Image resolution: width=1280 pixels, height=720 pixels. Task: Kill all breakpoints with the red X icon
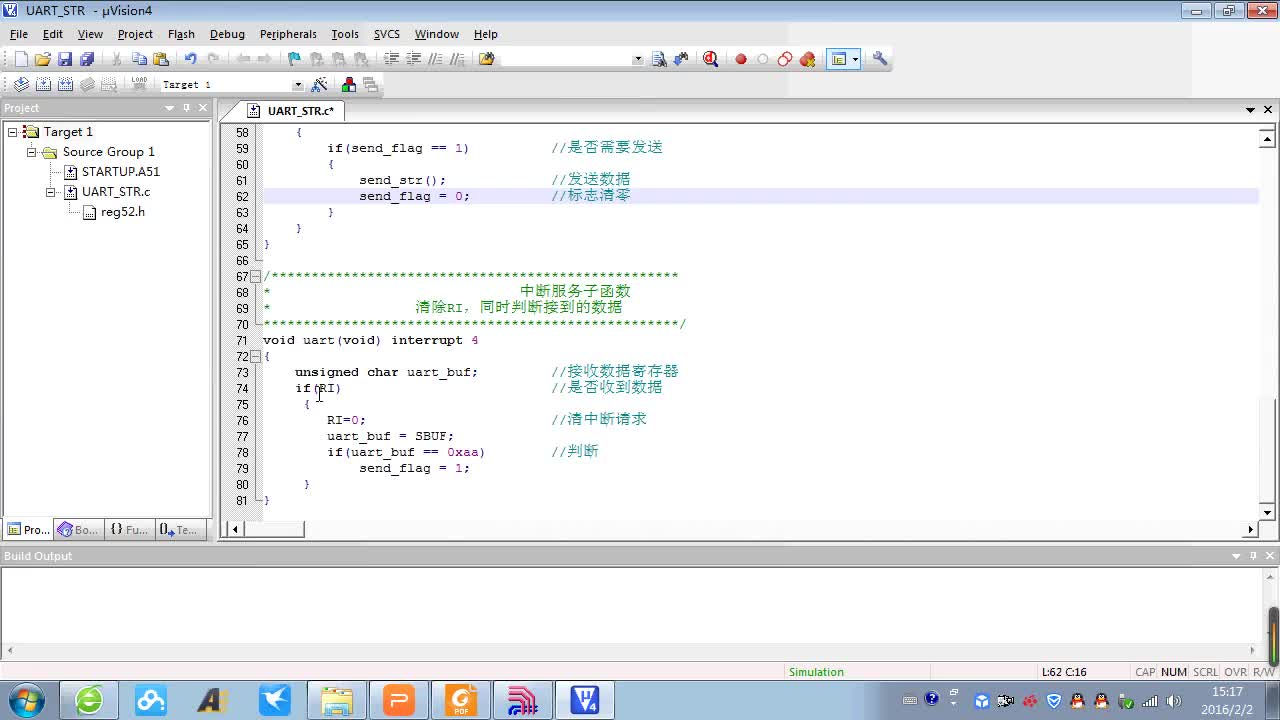click(808, 59)
